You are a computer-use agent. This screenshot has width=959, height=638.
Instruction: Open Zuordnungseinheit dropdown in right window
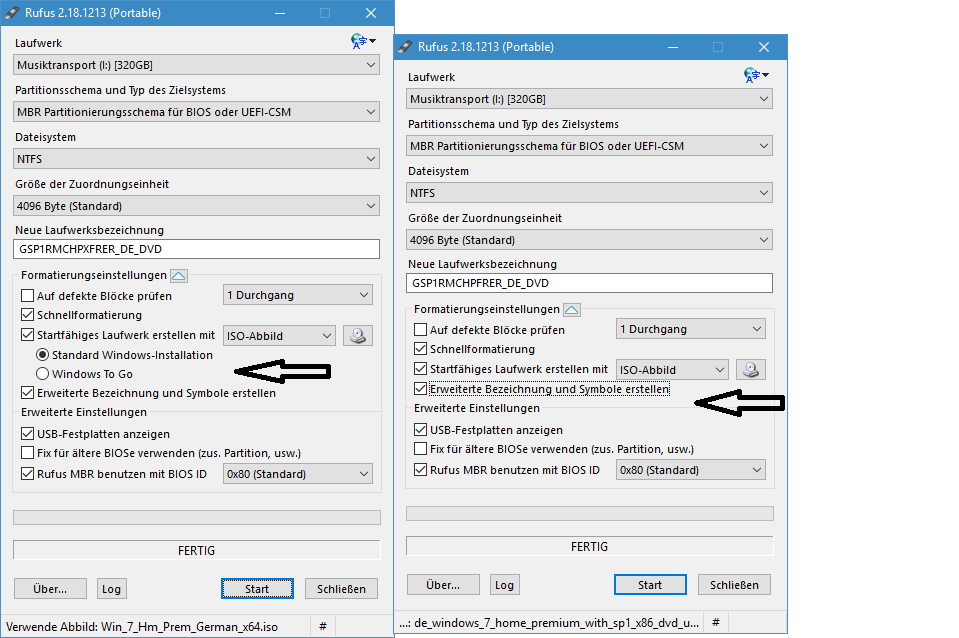pos(589,240)
